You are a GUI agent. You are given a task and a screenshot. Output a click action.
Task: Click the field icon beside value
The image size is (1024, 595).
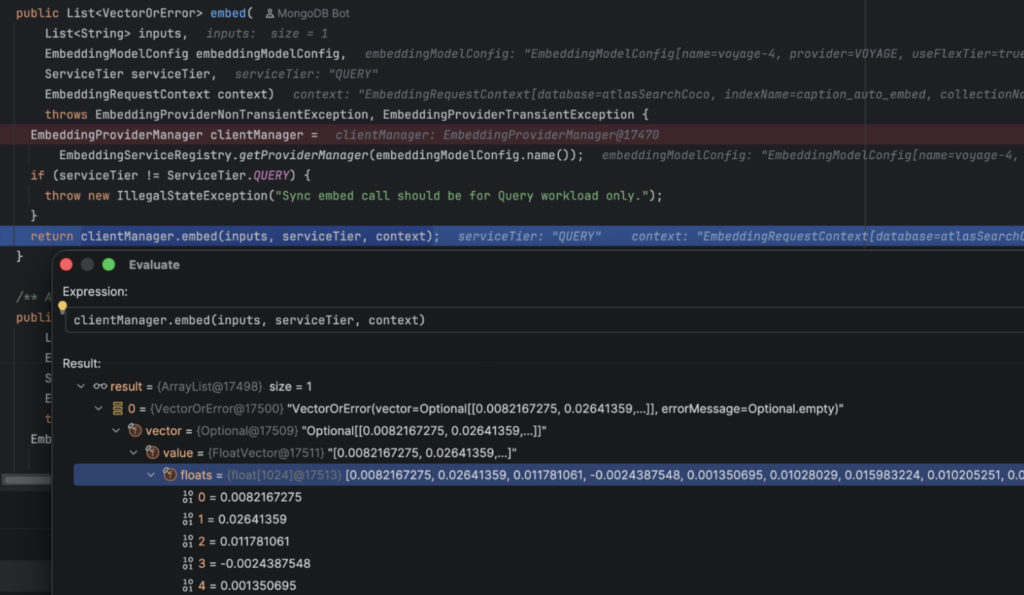[153, 453]
